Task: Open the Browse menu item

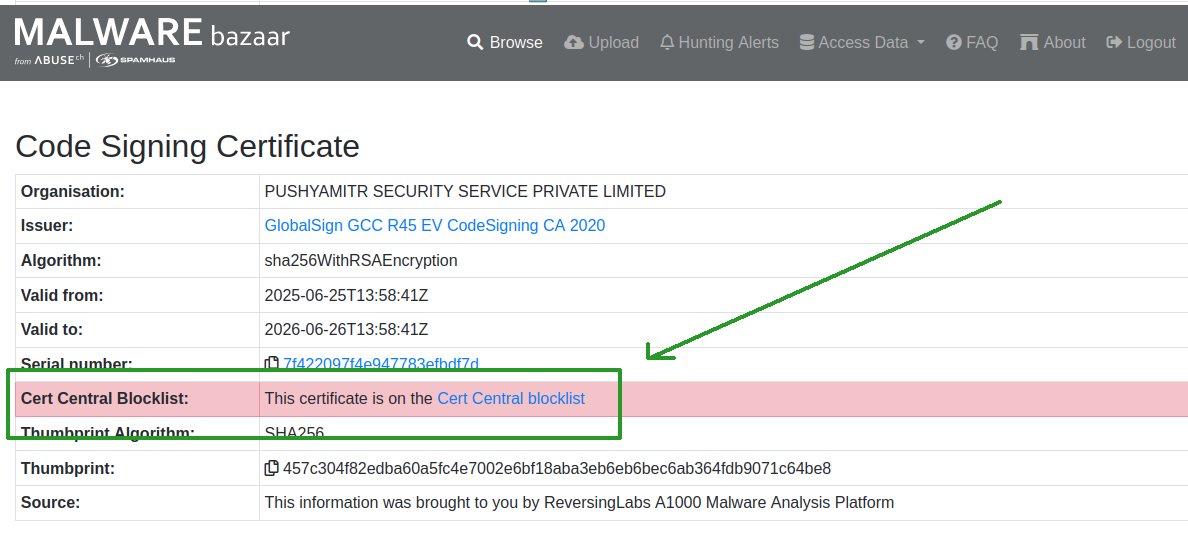Action: click(x=505, y=42)
